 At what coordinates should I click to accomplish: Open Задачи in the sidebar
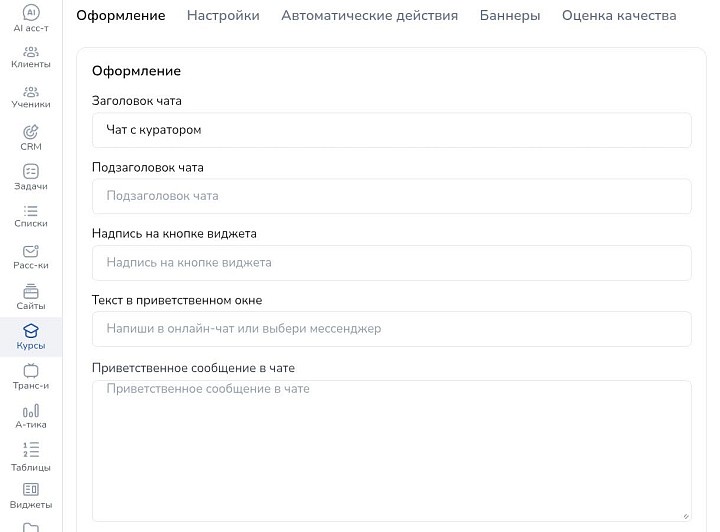[x=31, y=172]
